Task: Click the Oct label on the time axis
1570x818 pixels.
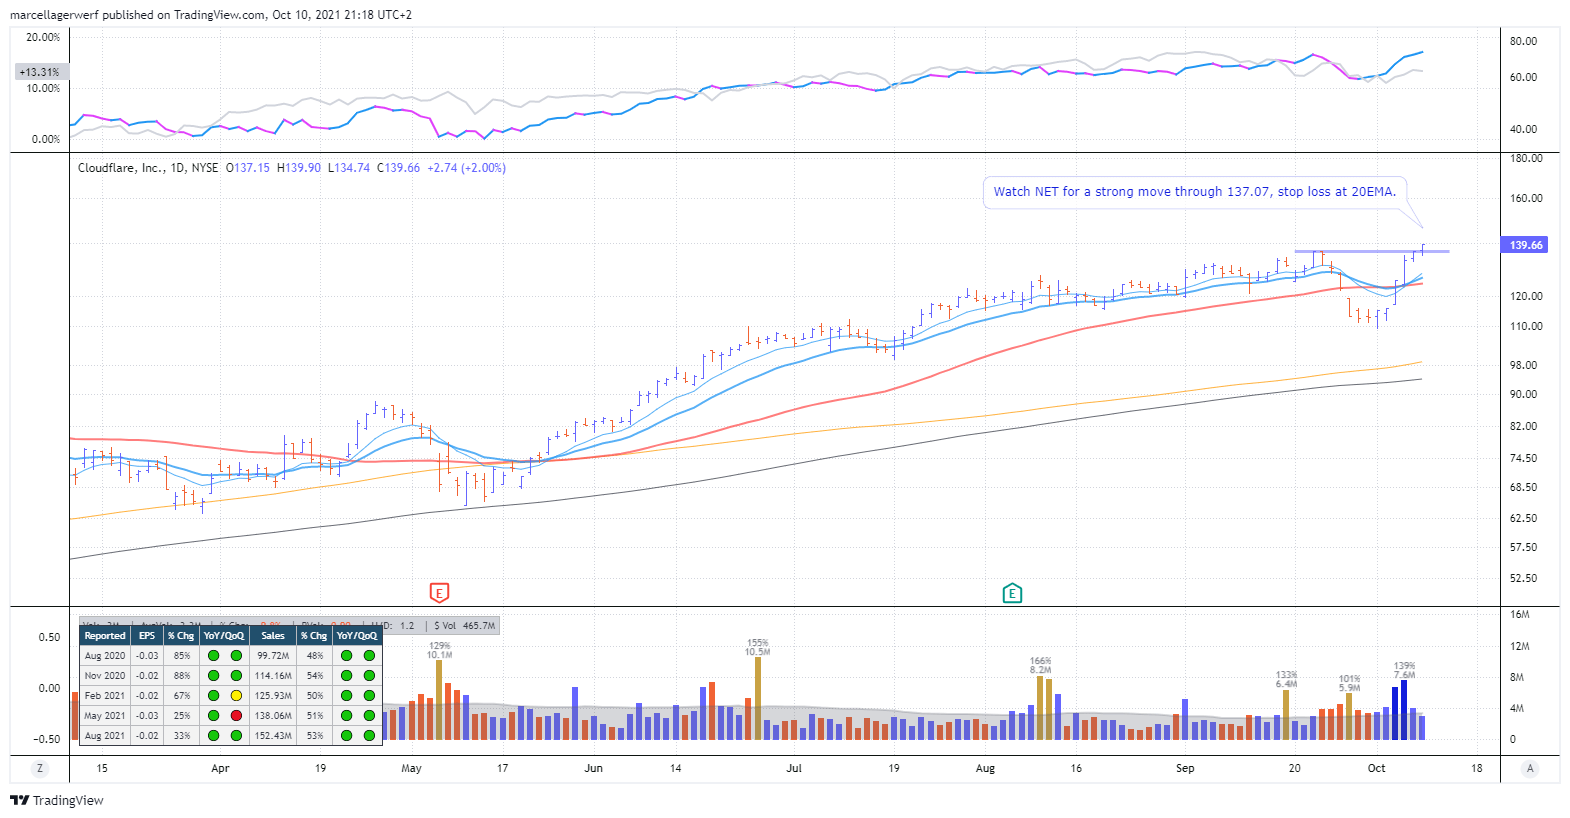Action: coord(1377,768)
